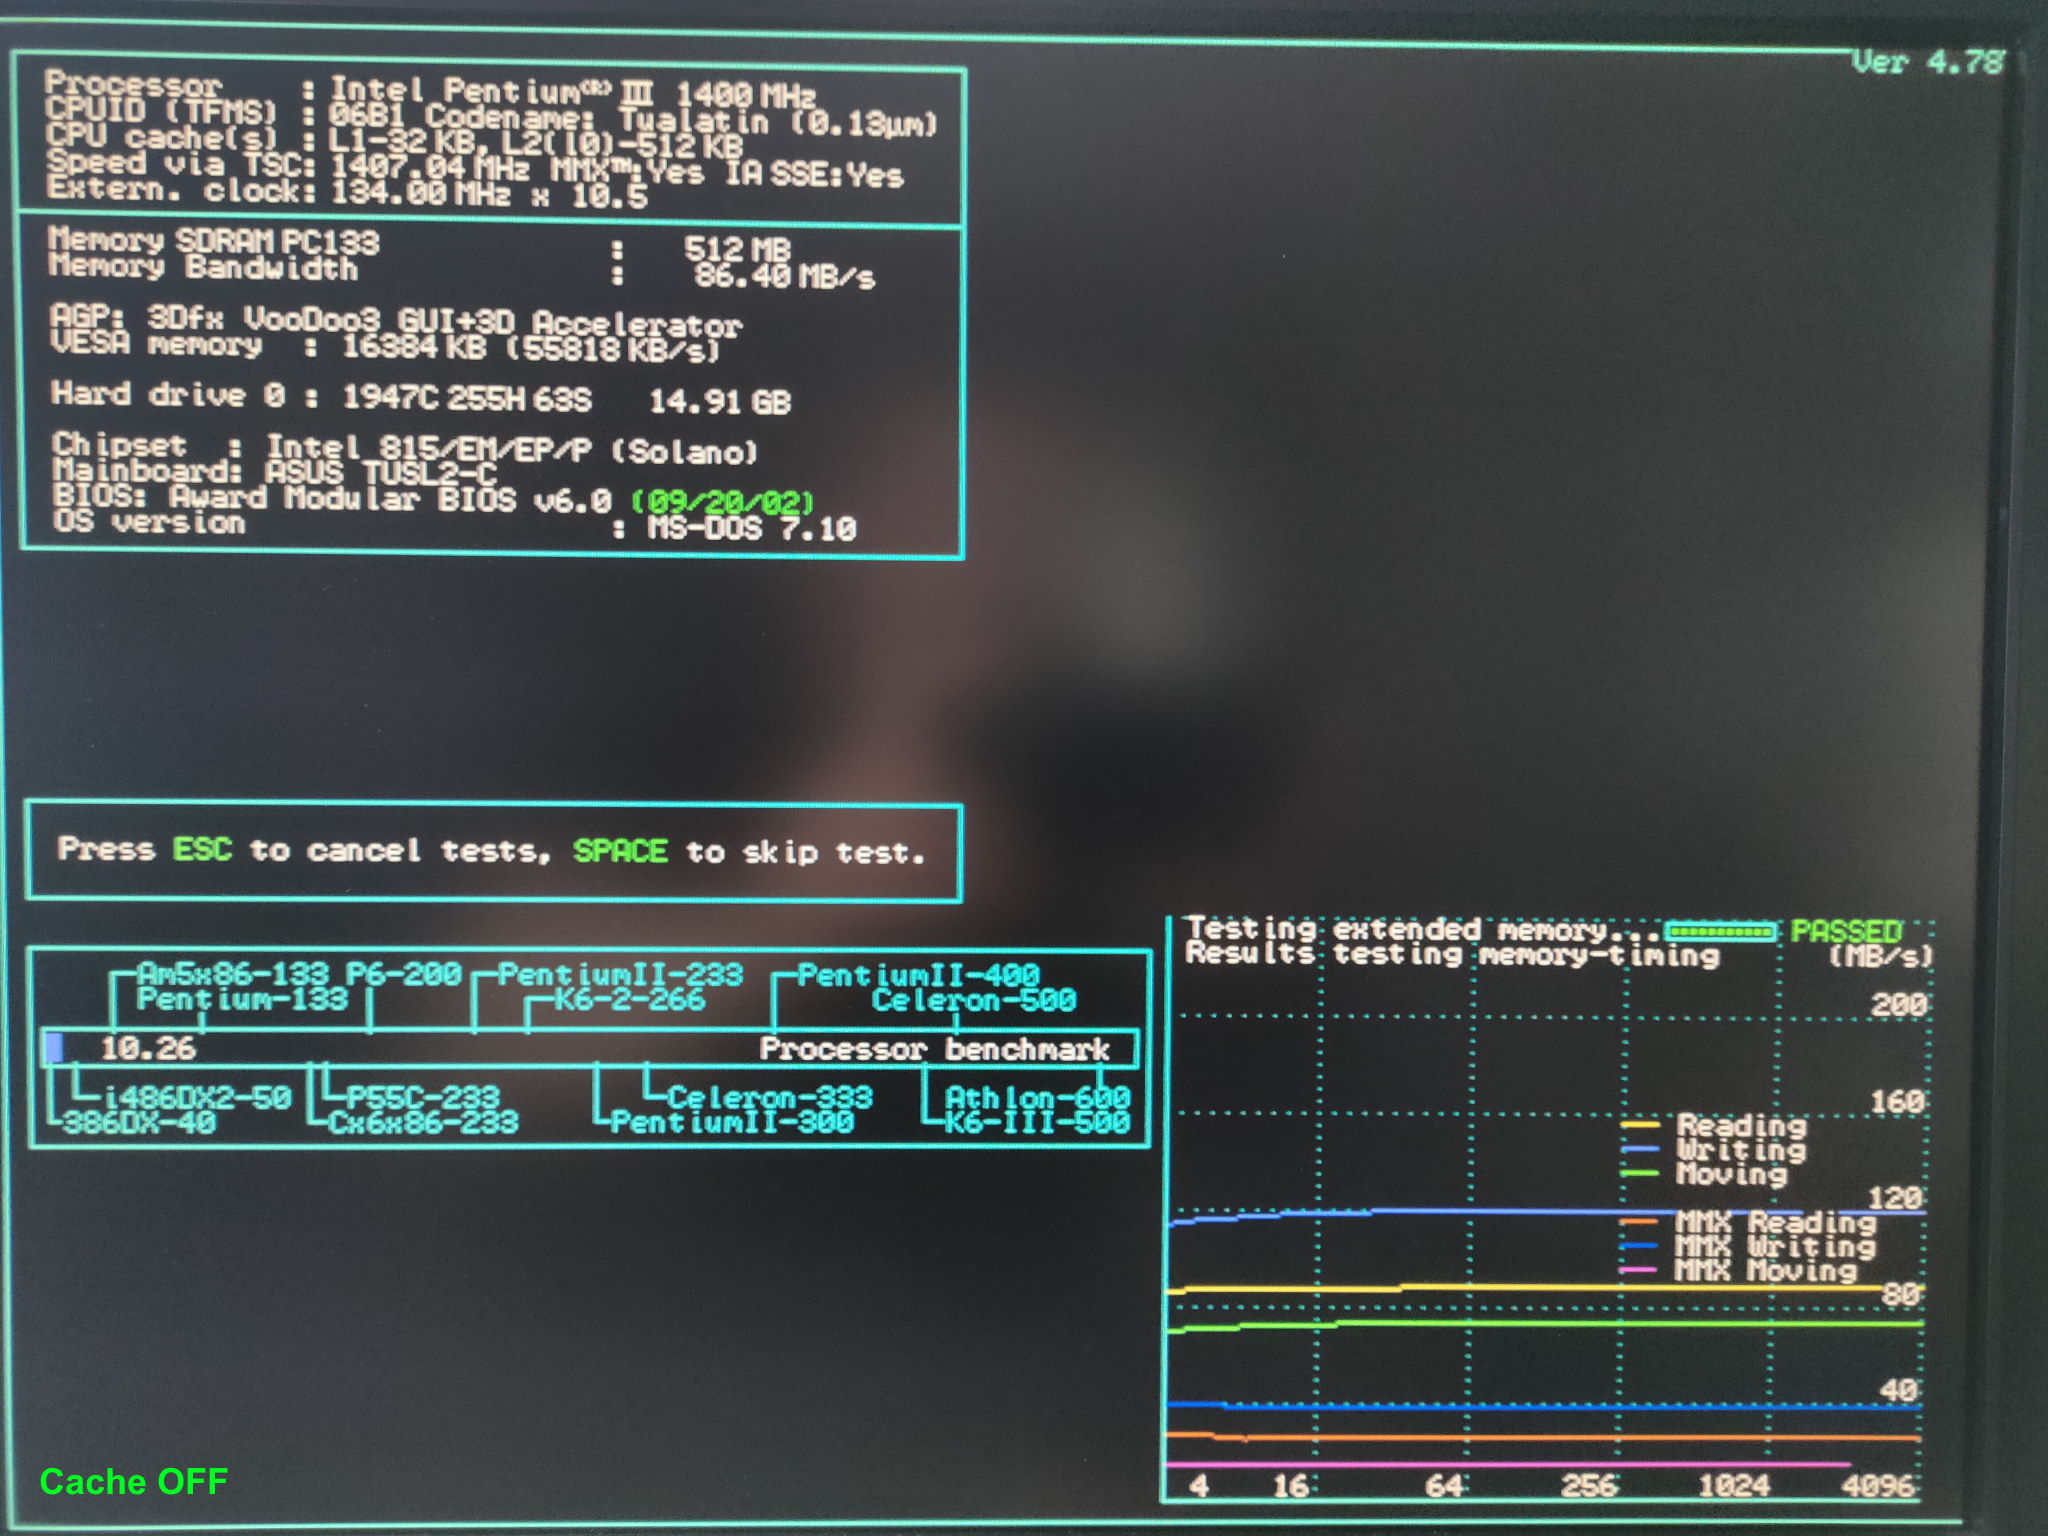
Task: Click the 'Cx6x86-233' reference CPU marker
Action: click(423, 1122)
